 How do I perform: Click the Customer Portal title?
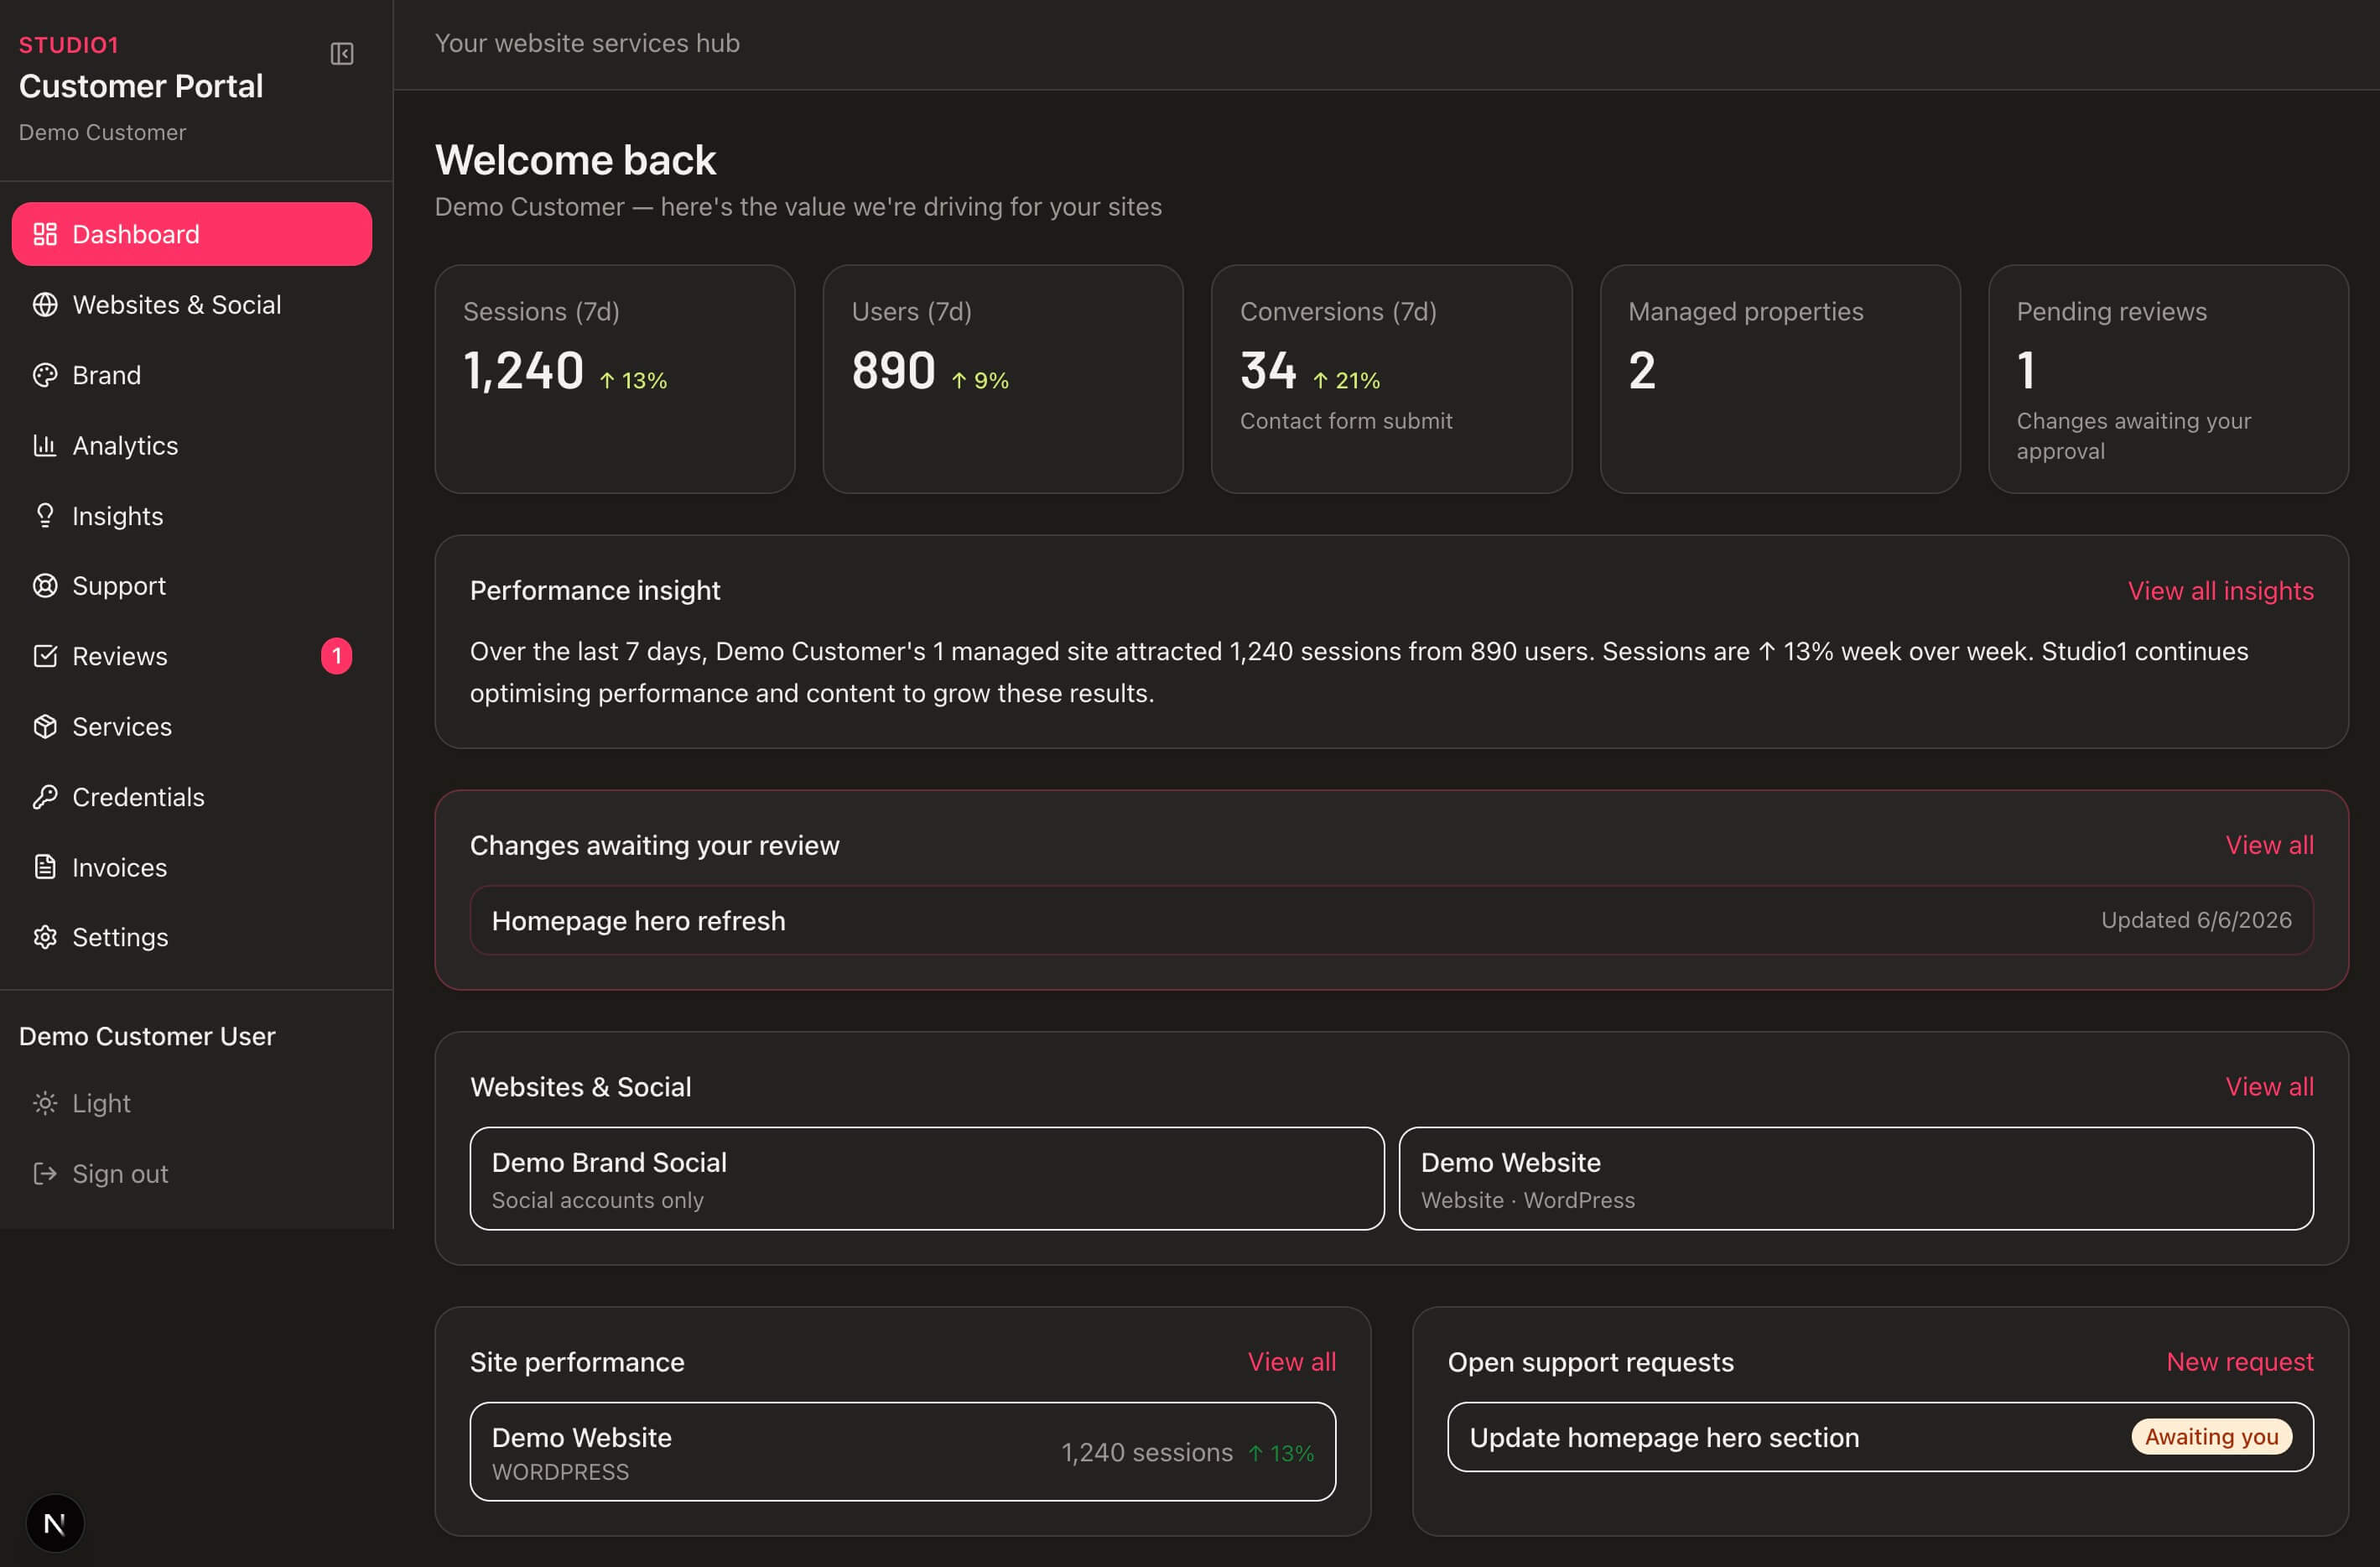[141, 86]
